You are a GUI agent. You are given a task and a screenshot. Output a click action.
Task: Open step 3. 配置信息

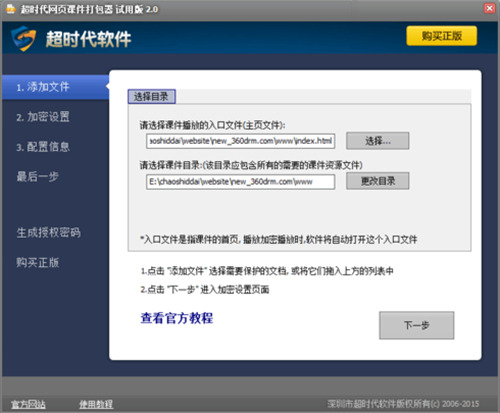(43, 146)
